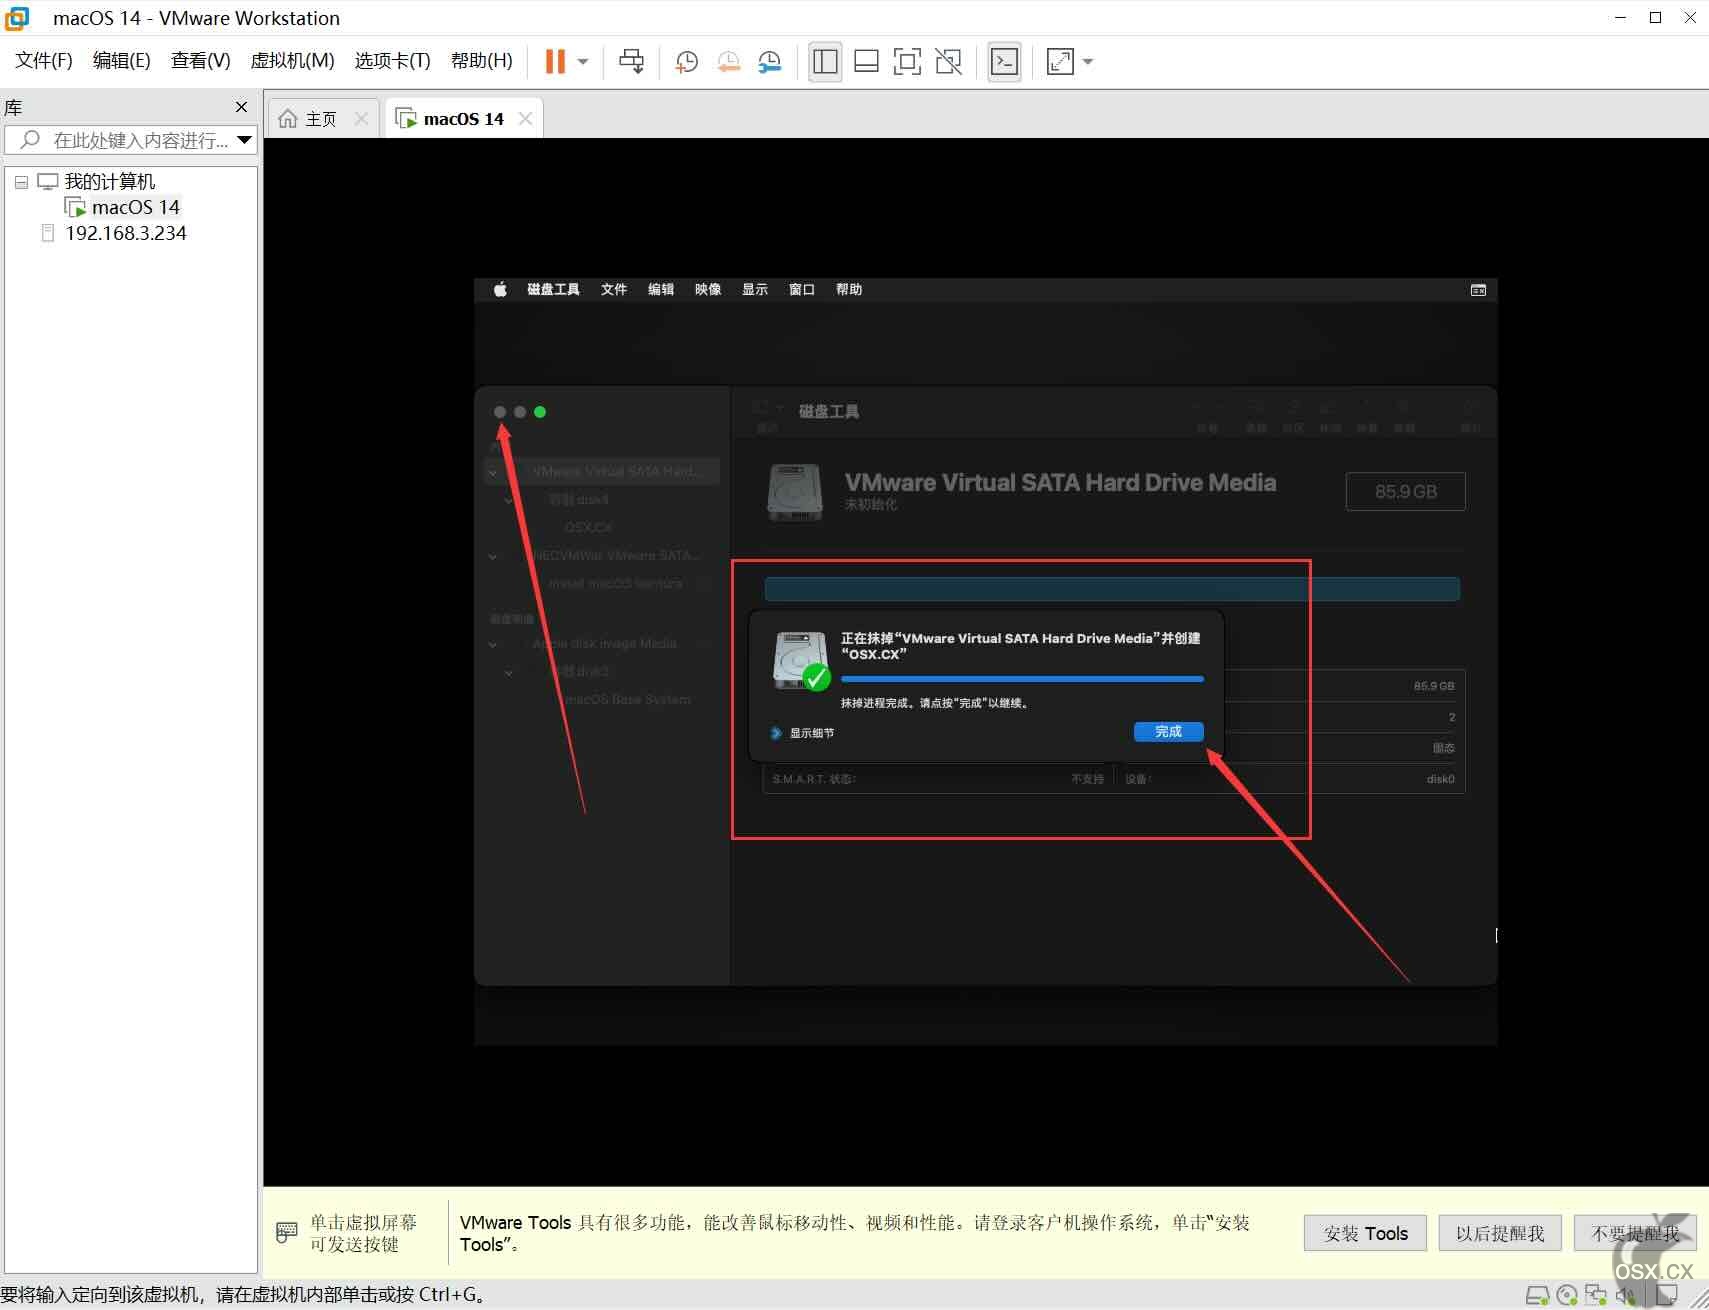Close the library panel
This screenshot has width=1709, height=1310.
tap(241, 107)
